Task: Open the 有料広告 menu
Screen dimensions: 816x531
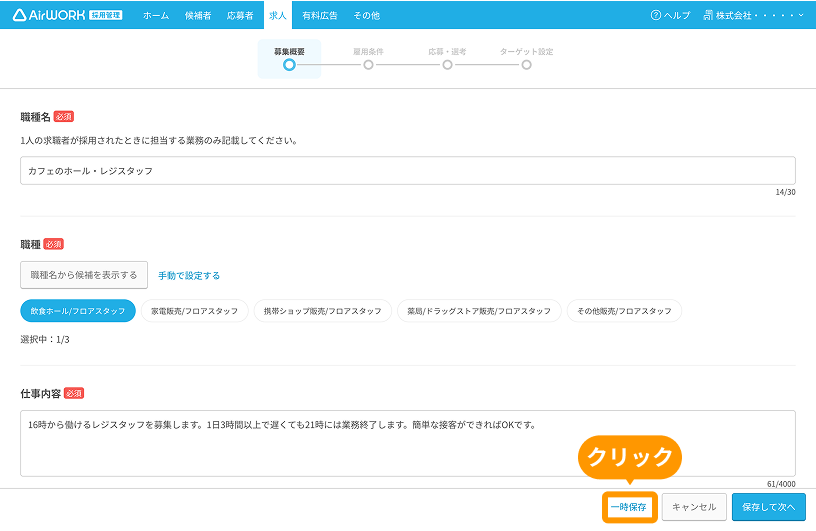Action: [320, 16]
